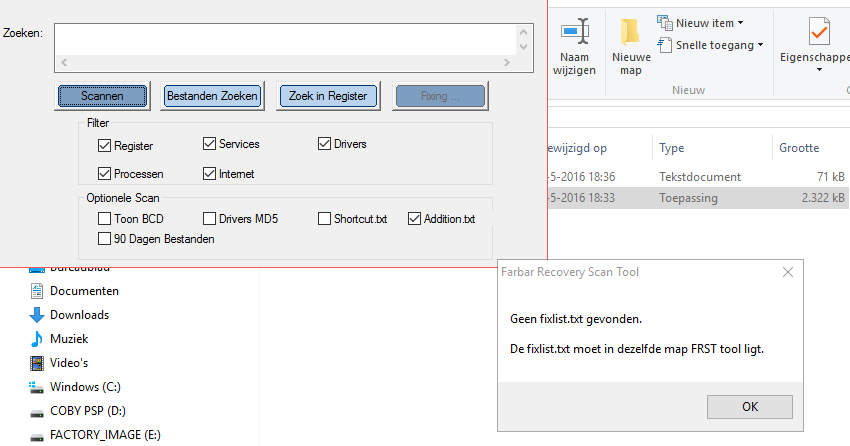Click the Zoek in Register button
Image resolution: width=850 pixels, height=446 pixels.
(x=328, y=96)
